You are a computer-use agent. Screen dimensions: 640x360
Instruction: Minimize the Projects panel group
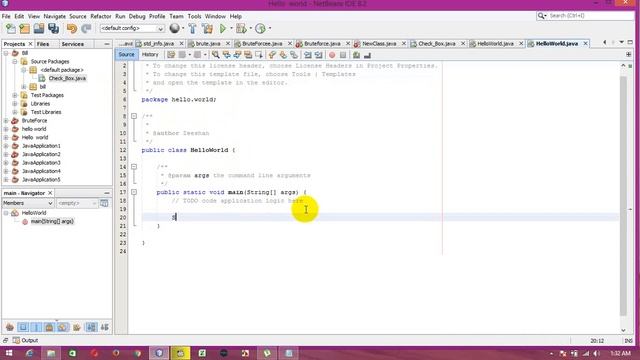[107, 44]
